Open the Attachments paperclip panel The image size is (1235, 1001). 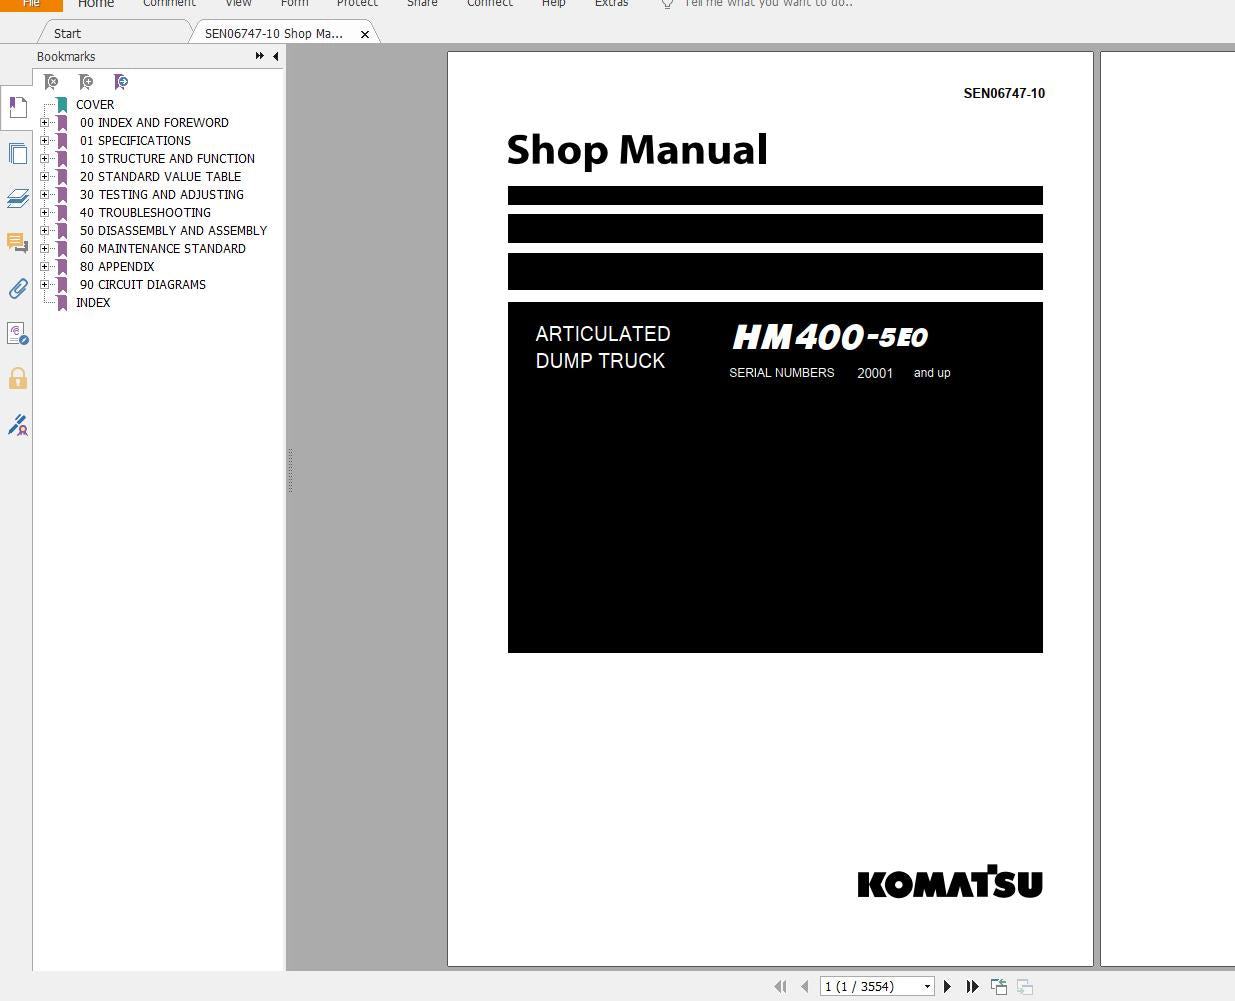[x=17, y=289]
